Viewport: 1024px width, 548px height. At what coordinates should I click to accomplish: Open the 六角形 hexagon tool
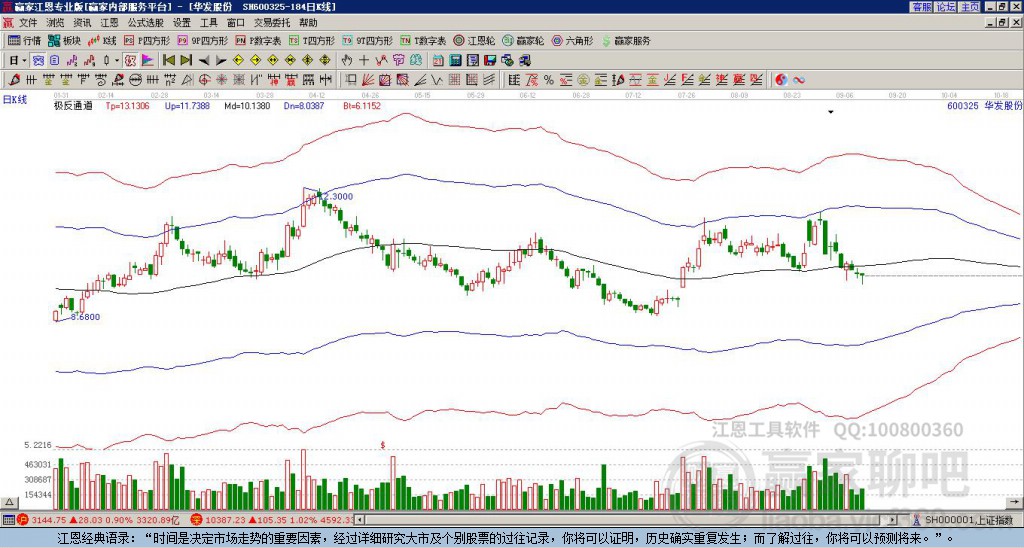(x=573, y=40)
